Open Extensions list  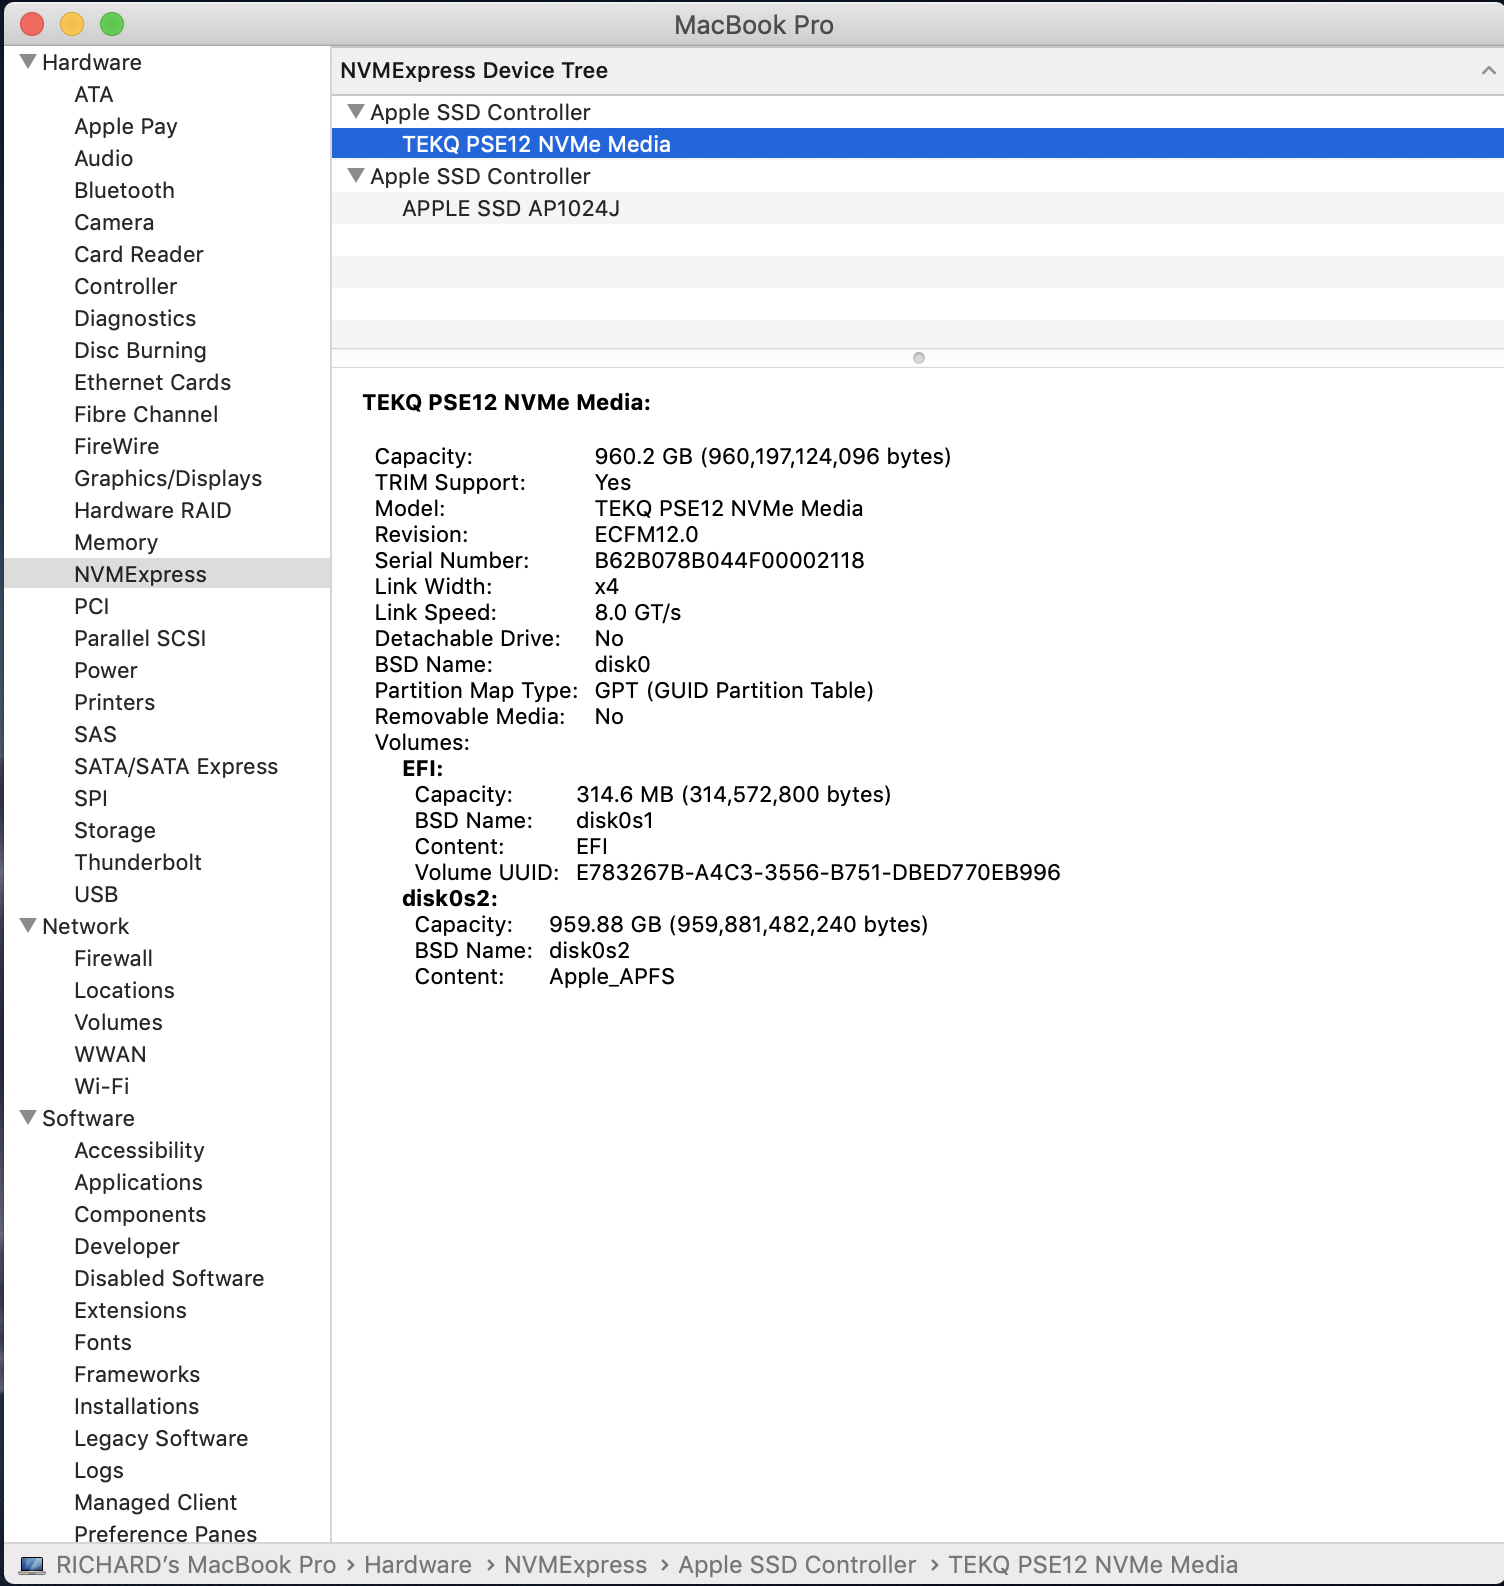pos(130,1310)
